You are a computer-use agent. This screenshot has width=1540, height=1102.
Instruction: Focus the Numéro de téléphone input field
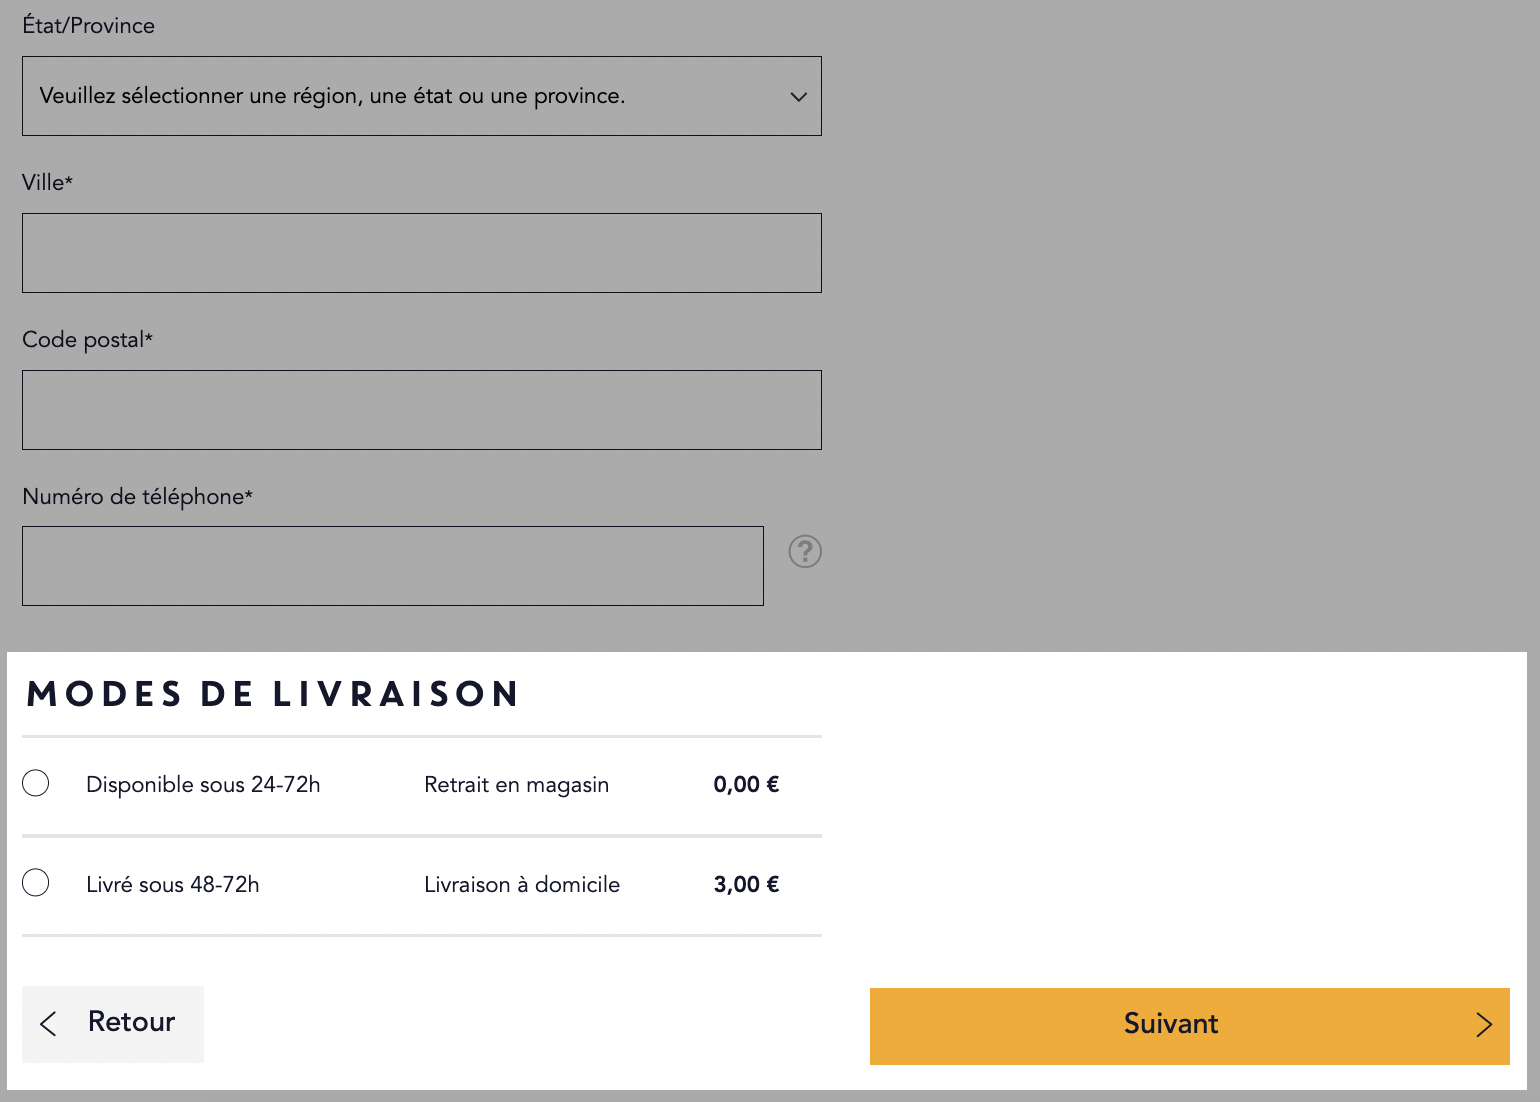pos(393,566)
